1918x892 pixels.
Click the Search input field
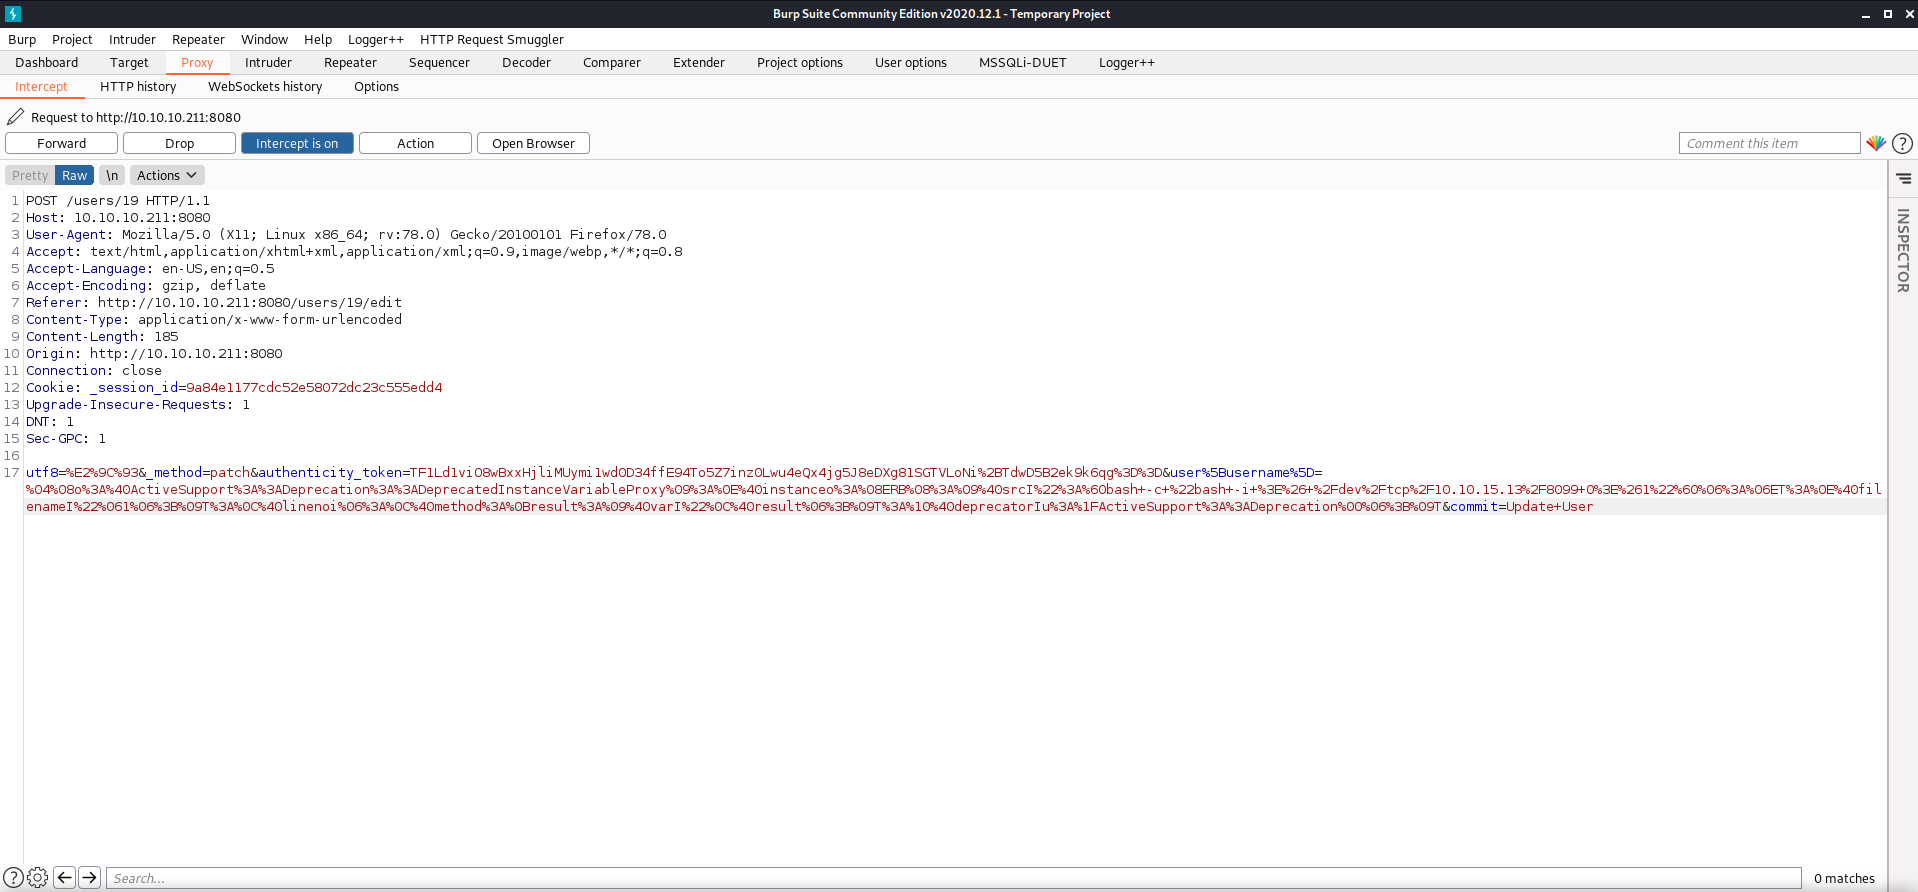[954, 878]
